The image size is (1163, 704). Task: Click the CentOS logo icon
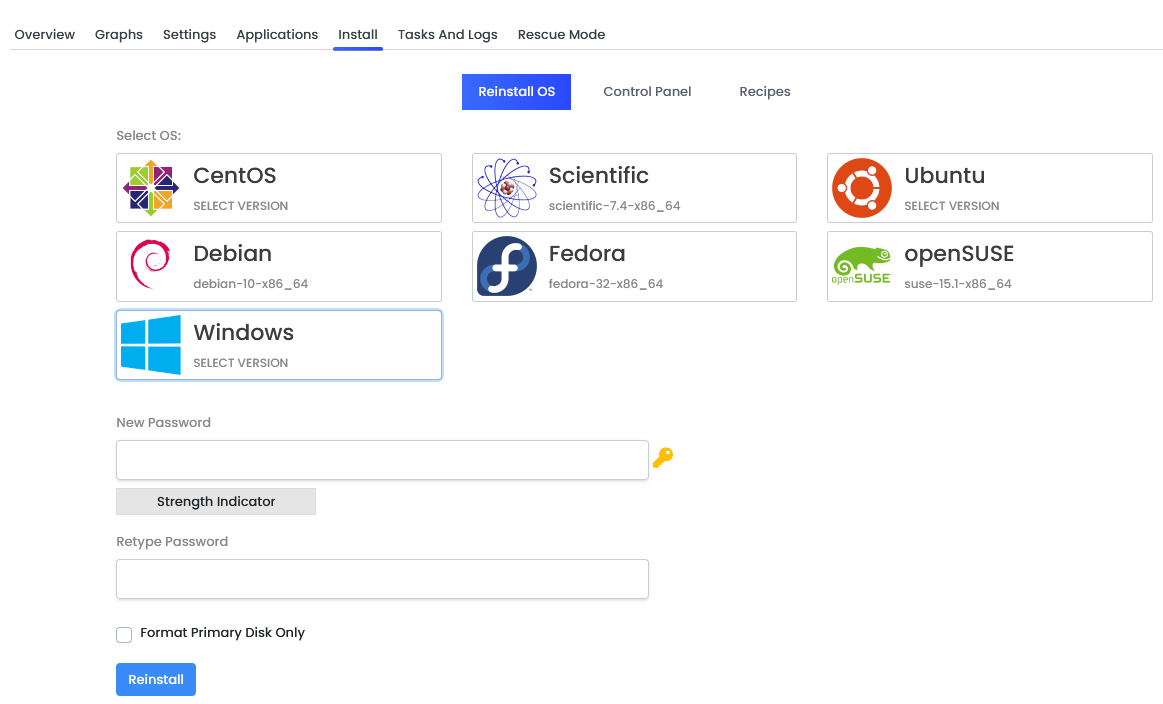tap(151, 188)
